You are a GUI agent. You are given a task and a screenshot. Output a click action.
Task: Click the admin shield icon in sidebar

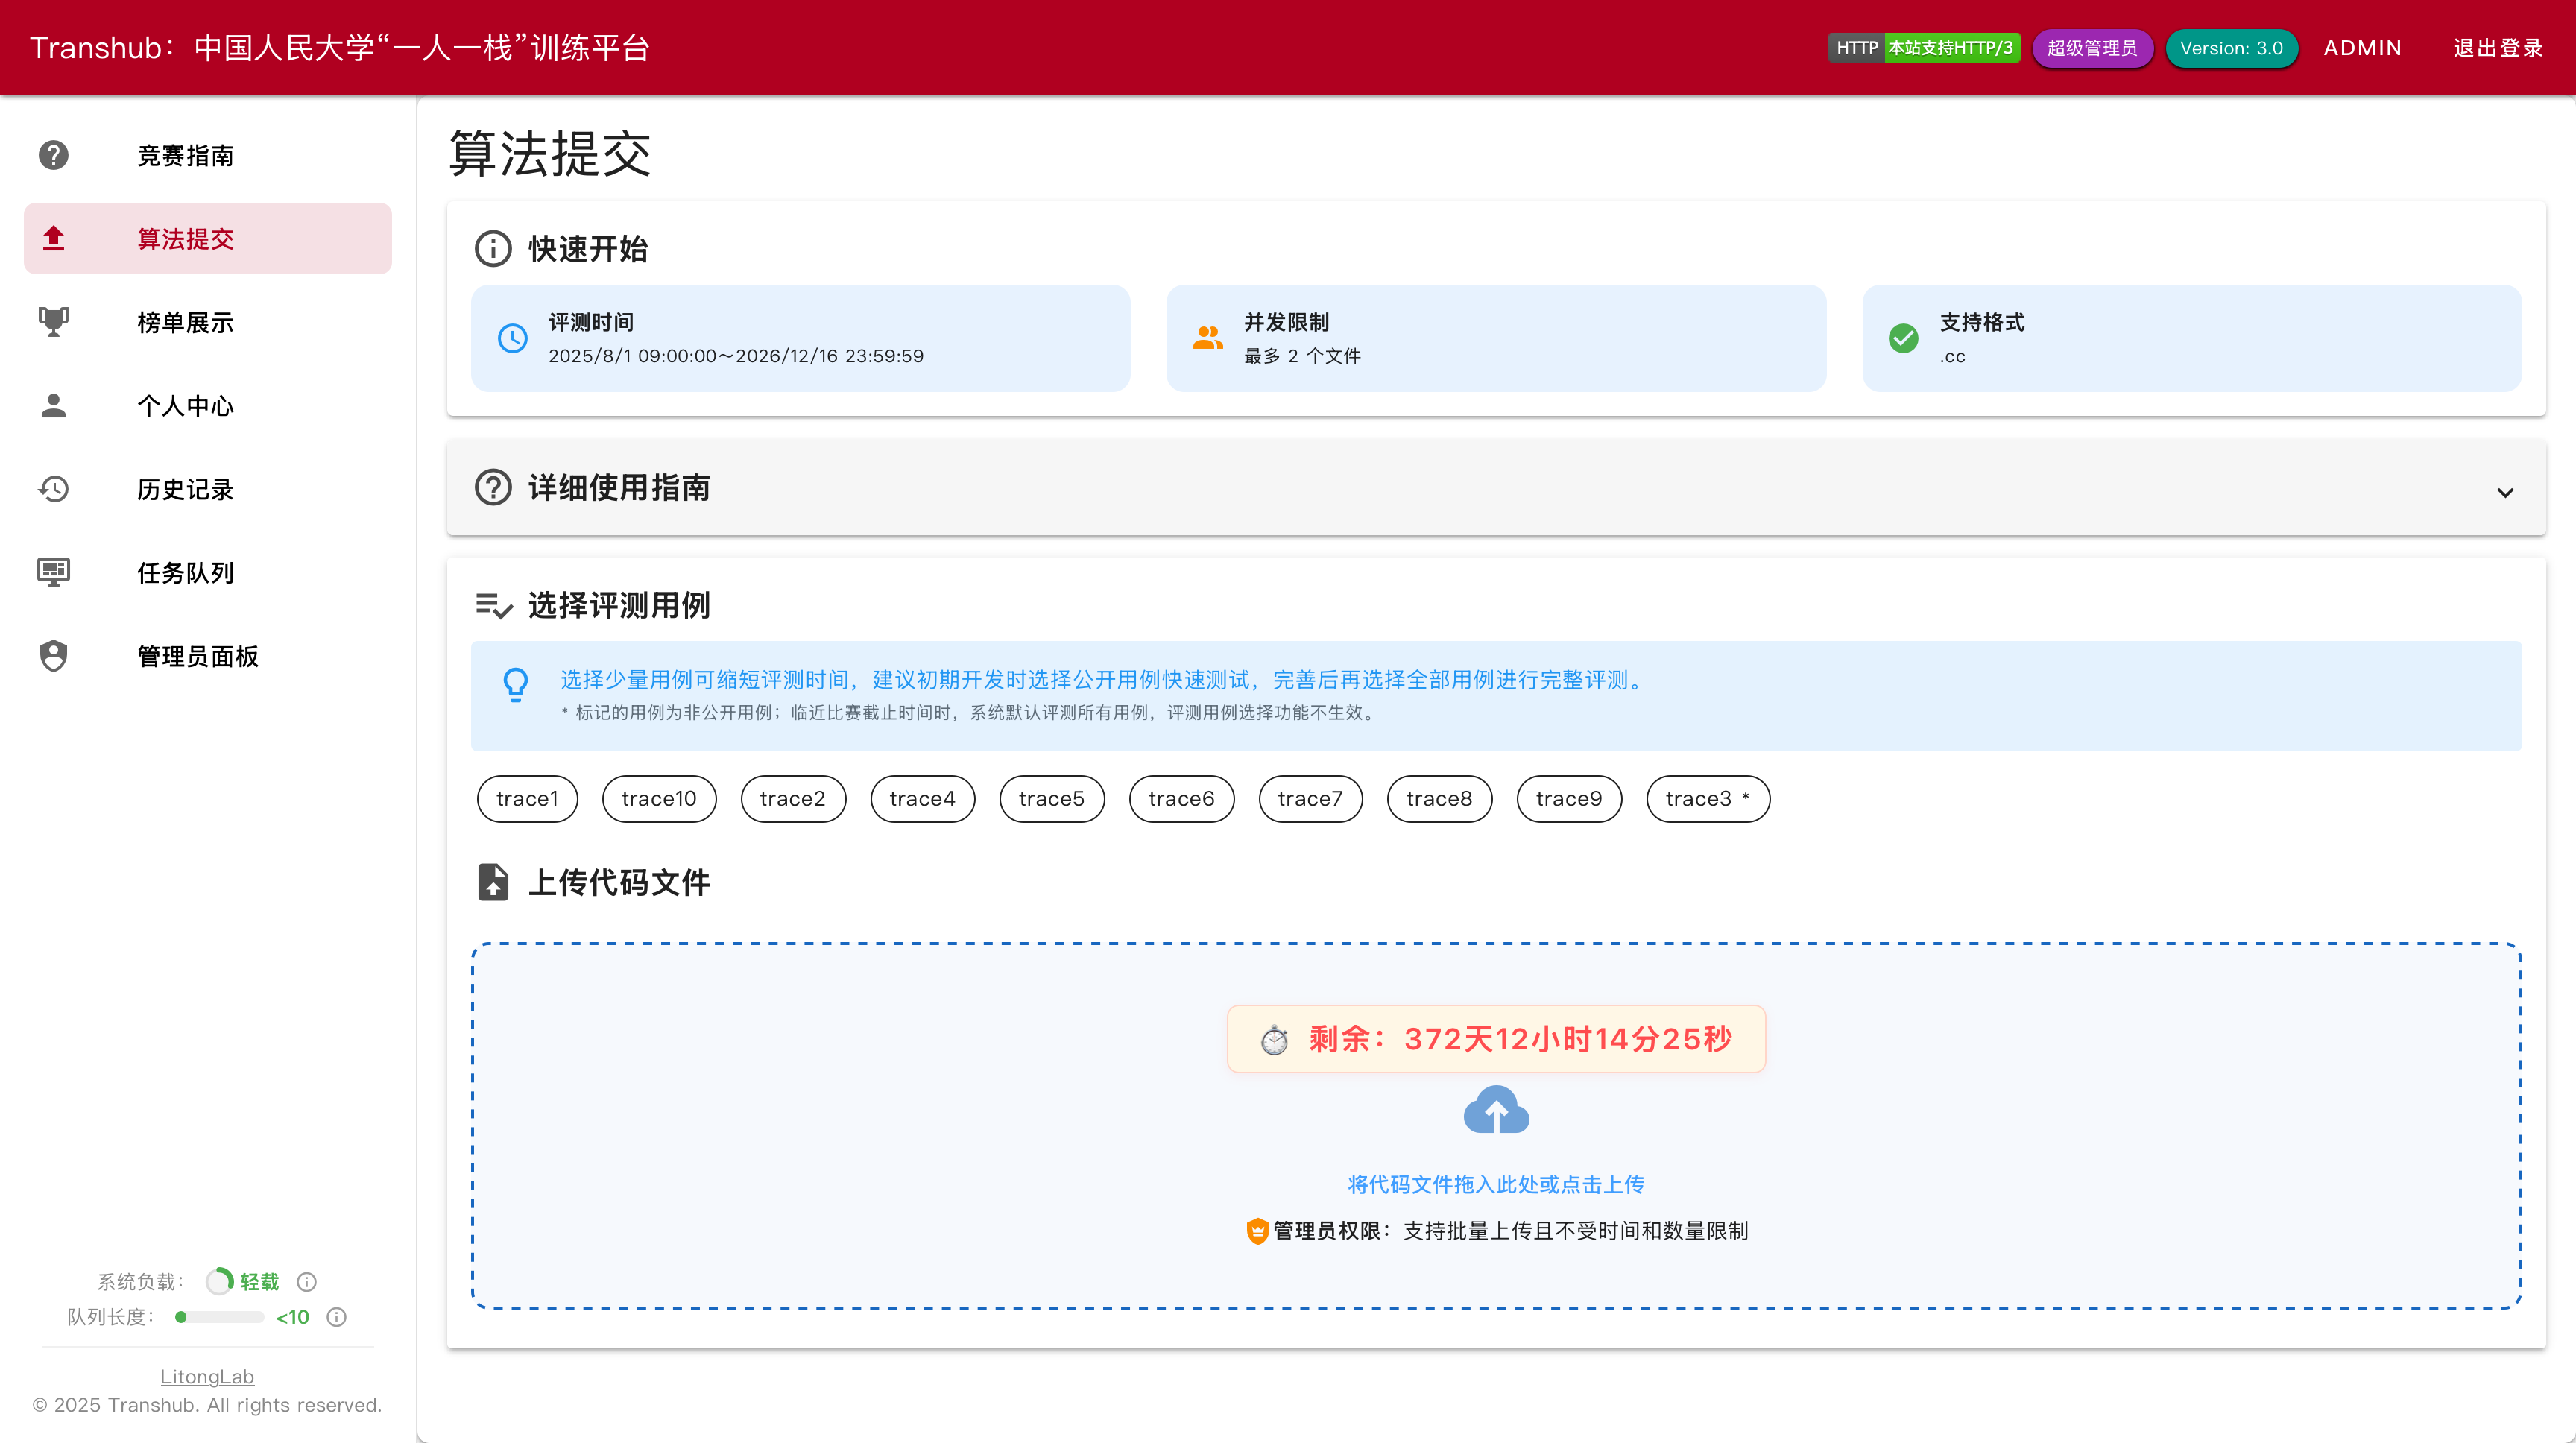[53, 656]
